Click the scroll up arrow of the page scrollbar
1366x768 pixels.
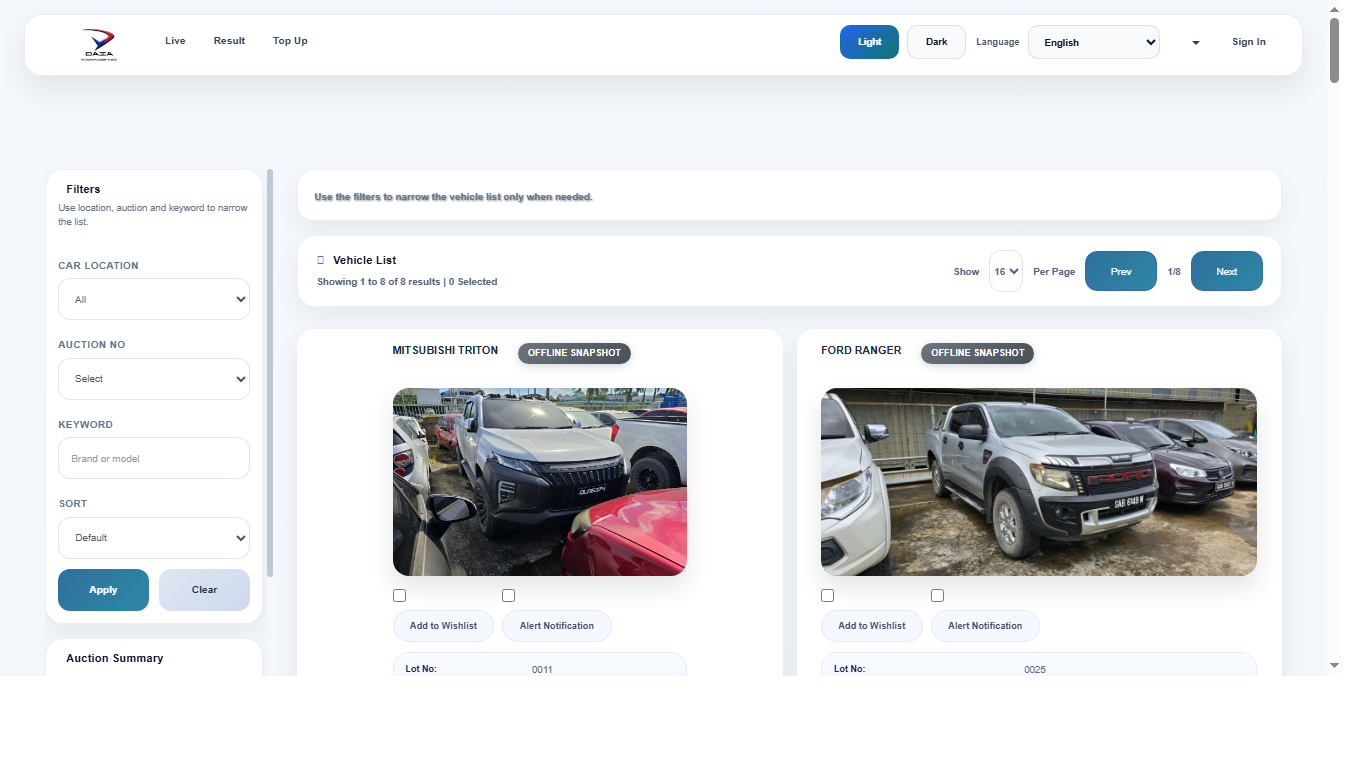pyautogui.click(x=1334, y=9)
